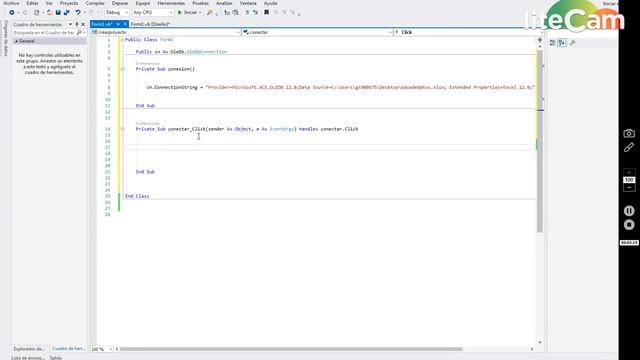Place cursor on the ConnectionString code line
The width and height of the screenshot is (640, 360).
pyautogui.click(x=340, y=87)
